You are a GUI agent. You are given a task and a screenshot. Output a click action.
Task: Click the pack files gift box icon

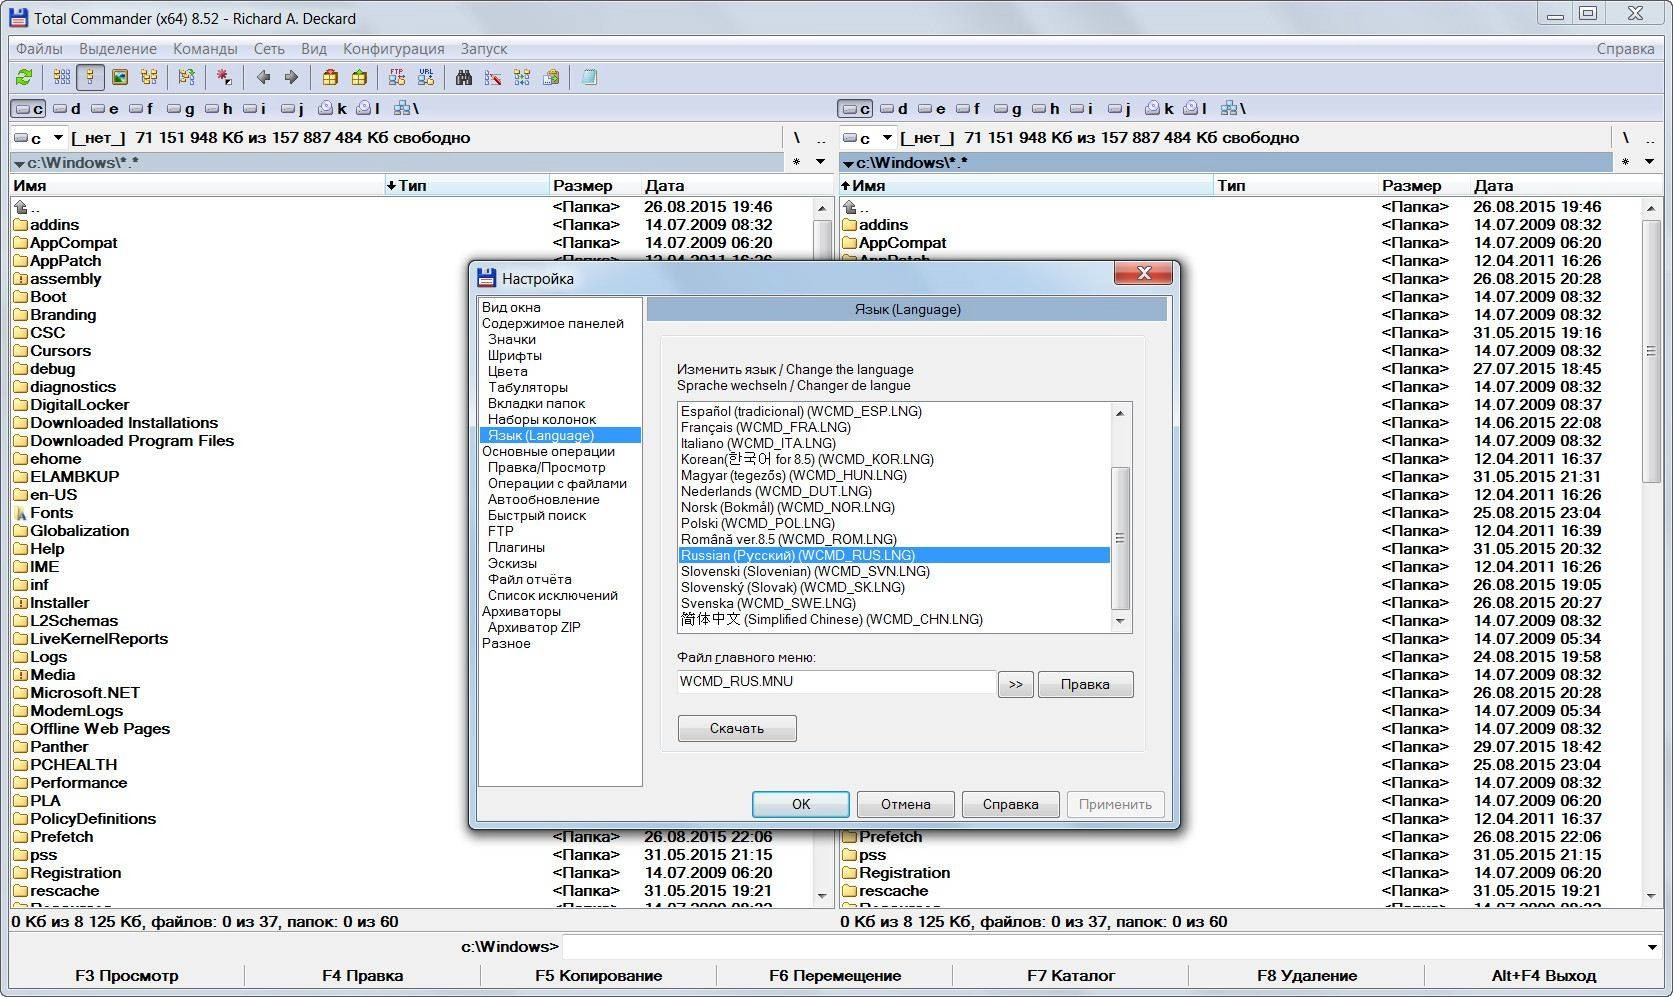[330, 77]
